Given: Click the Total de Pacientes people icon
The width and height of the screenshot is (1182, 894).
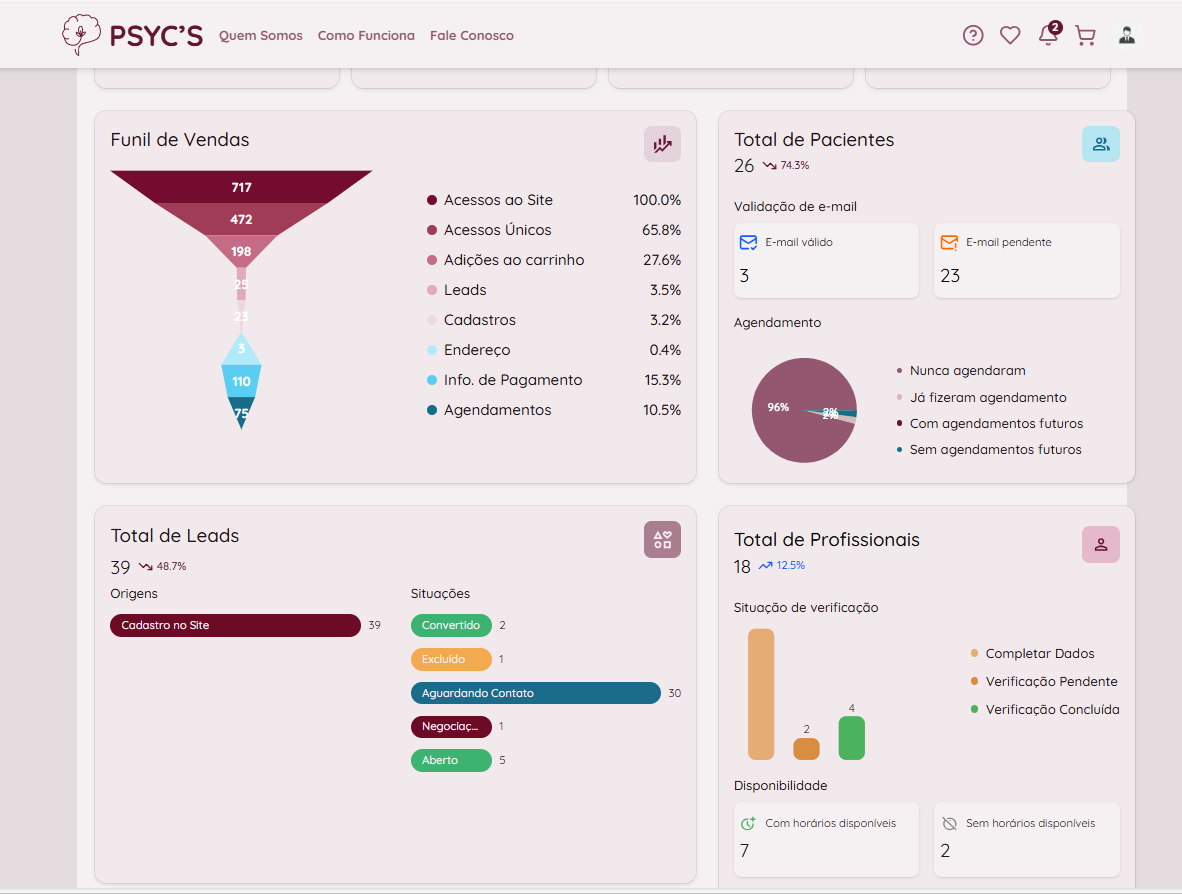Looking at the screenshot, I should (x=1100, y=144).
